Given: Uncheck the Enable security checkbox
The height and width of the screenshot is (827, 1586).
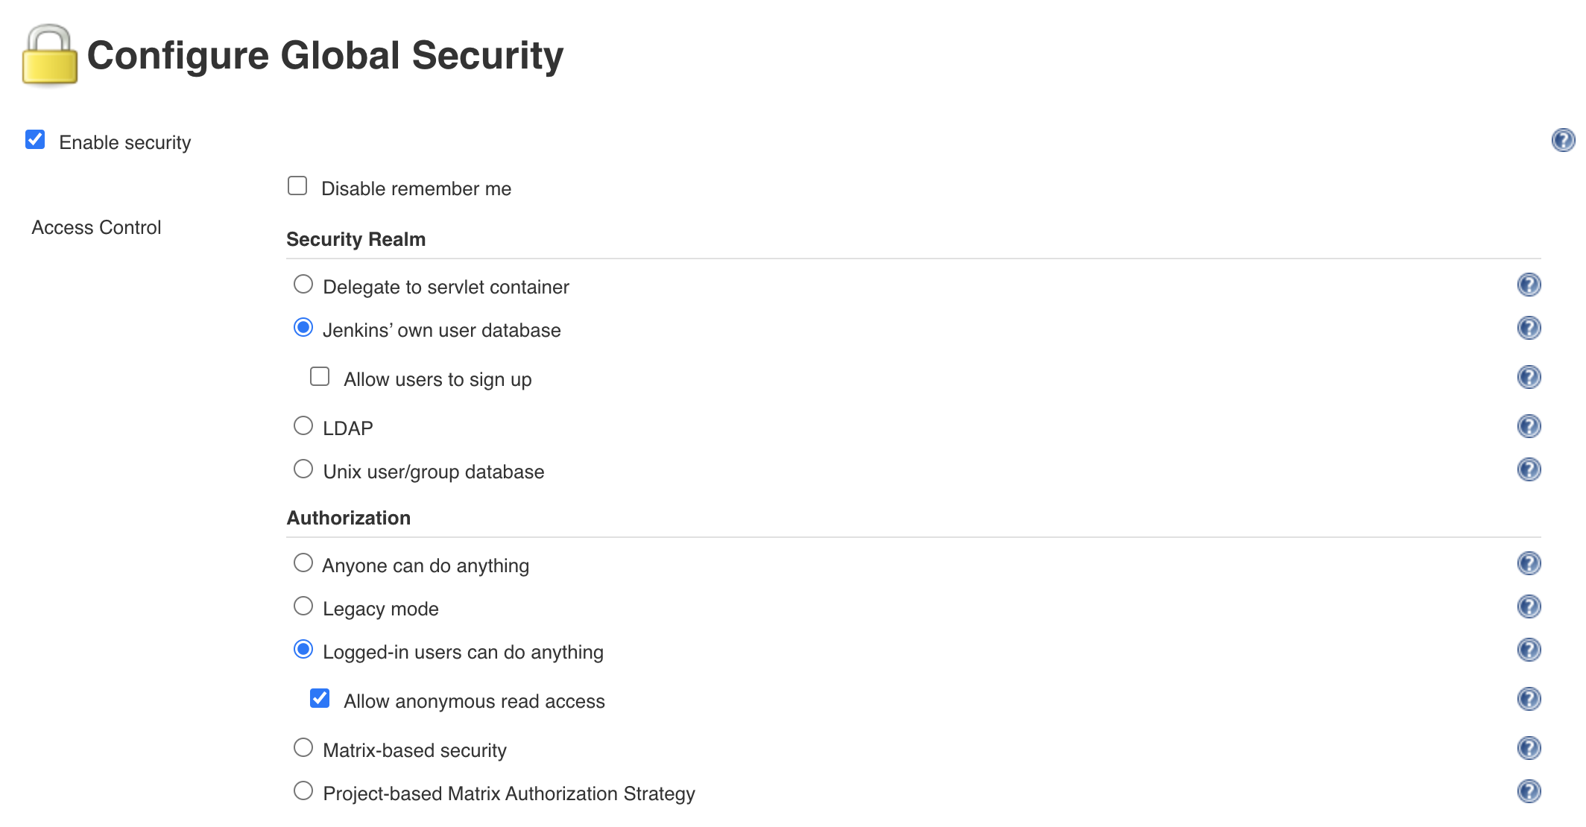Looking at the screenshot, I should tap(36, 140).
